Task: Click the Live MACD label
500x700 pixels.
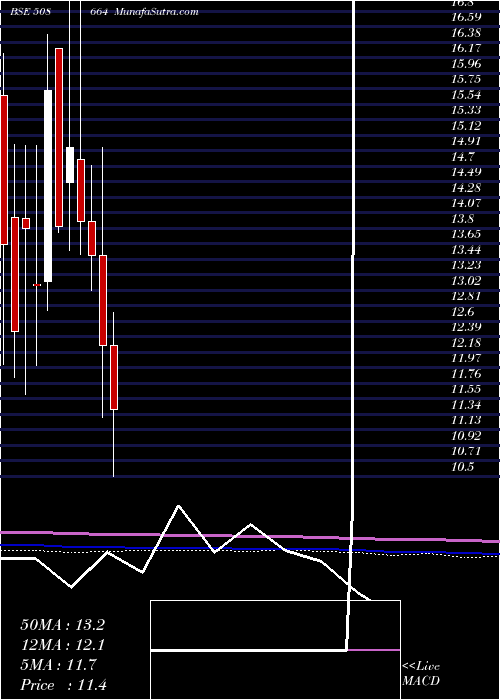Action: pyautogui.click(x=421, y=674)
